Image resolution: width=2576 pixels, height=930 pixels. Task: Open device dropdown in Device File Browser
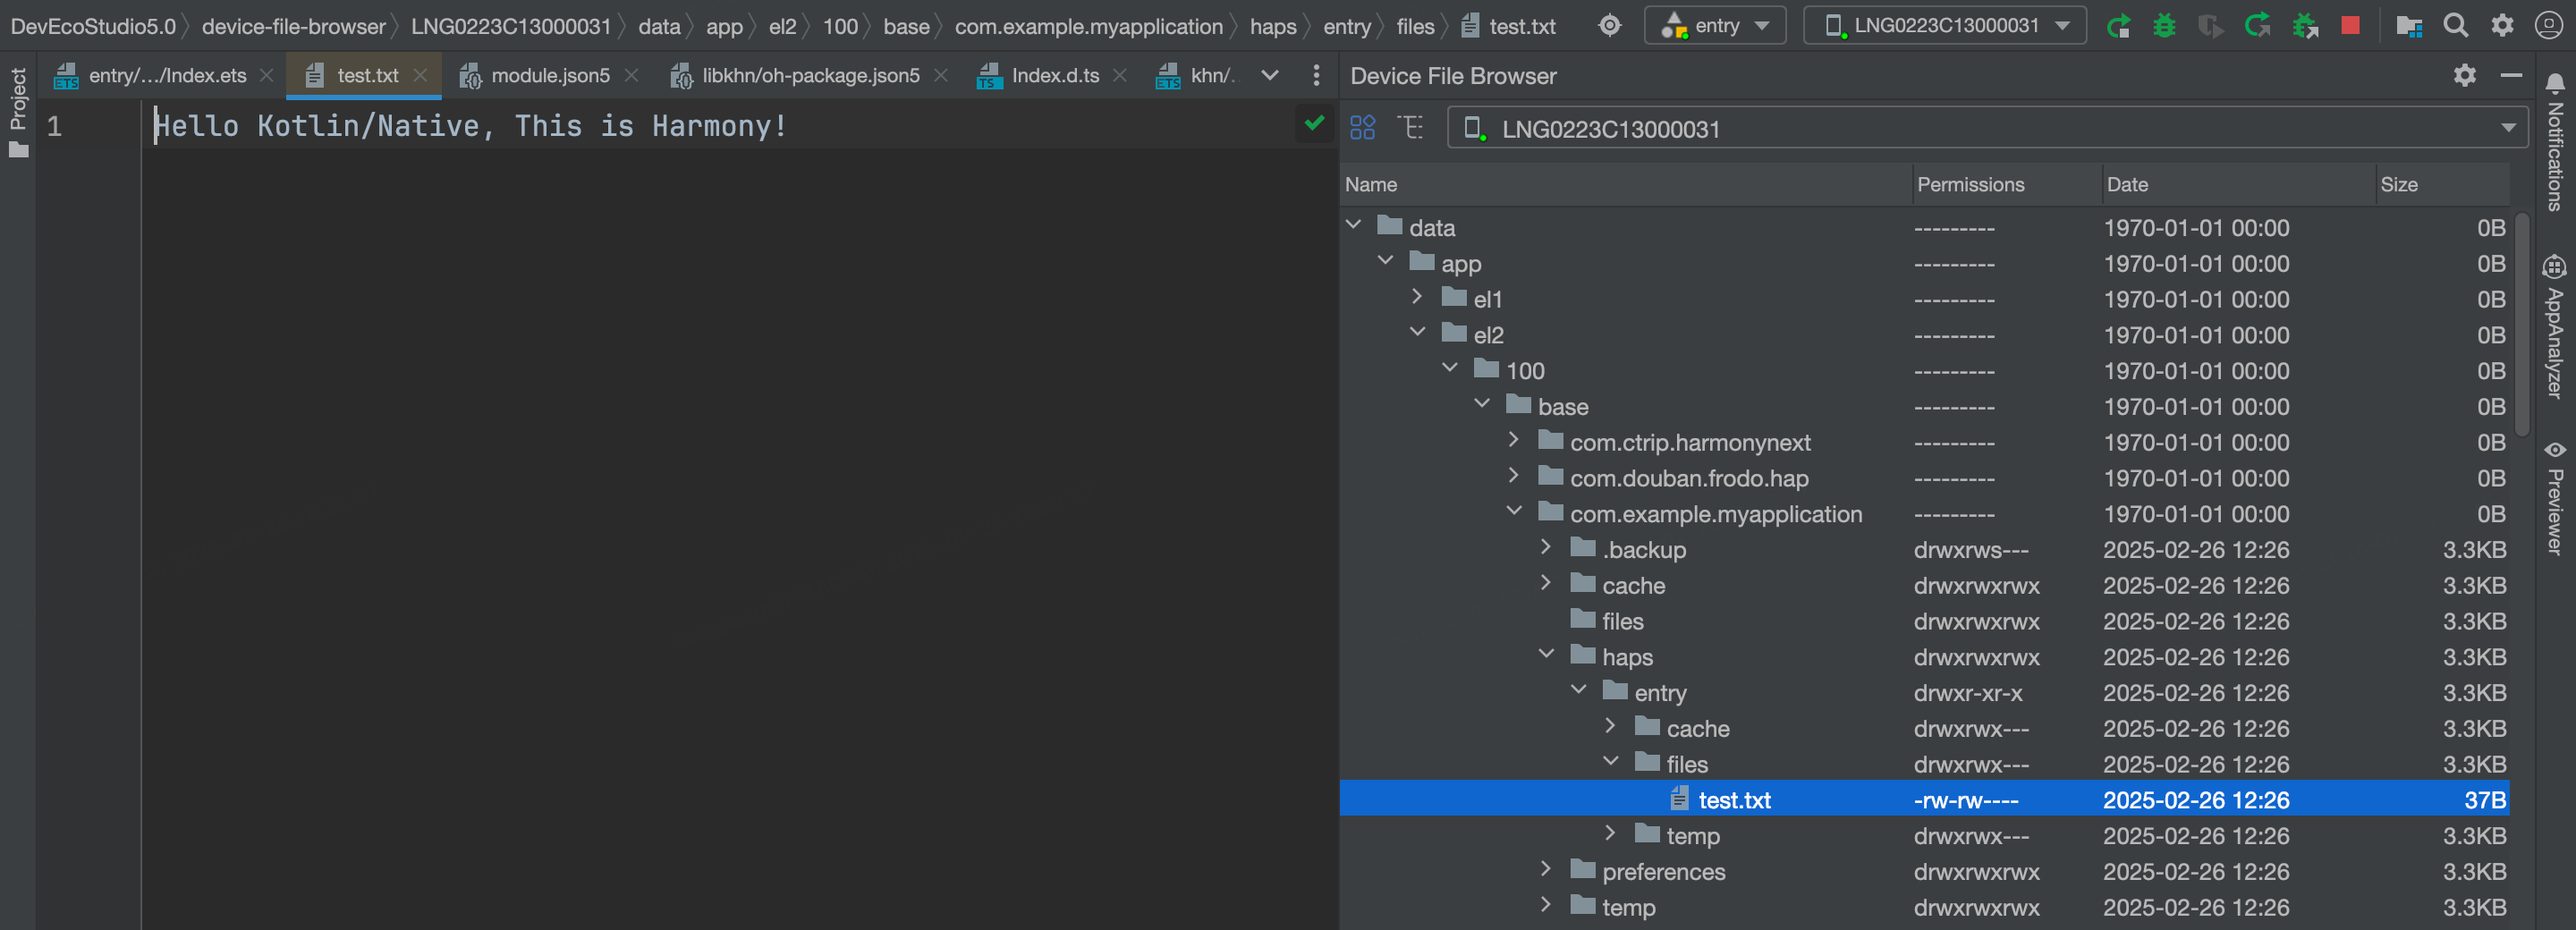pyautogui.click(x=1987, y=128)
